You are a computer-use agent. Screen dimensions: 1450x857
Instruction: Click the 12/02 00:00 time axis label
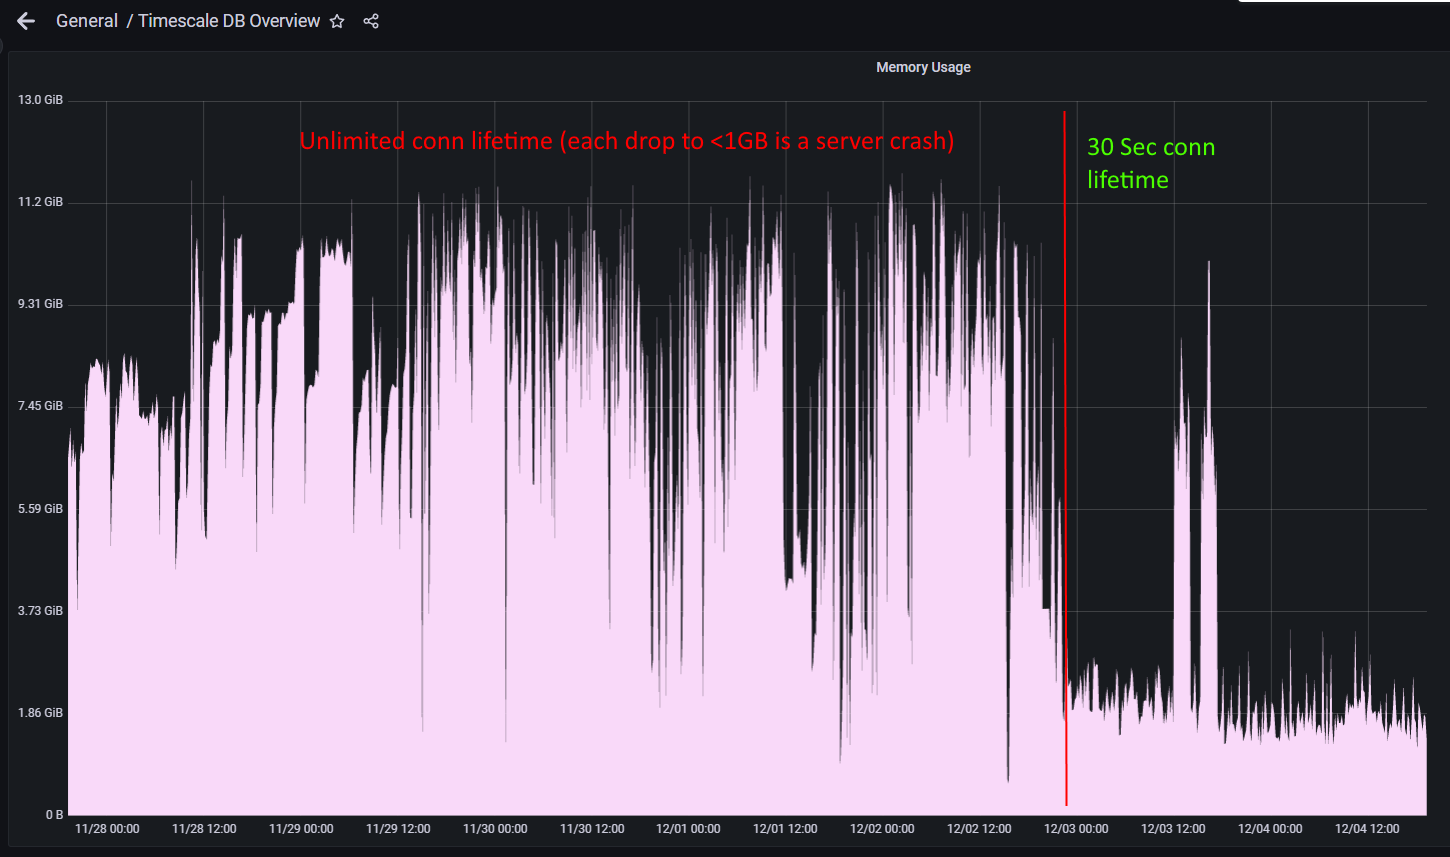[x=882, y=829]
